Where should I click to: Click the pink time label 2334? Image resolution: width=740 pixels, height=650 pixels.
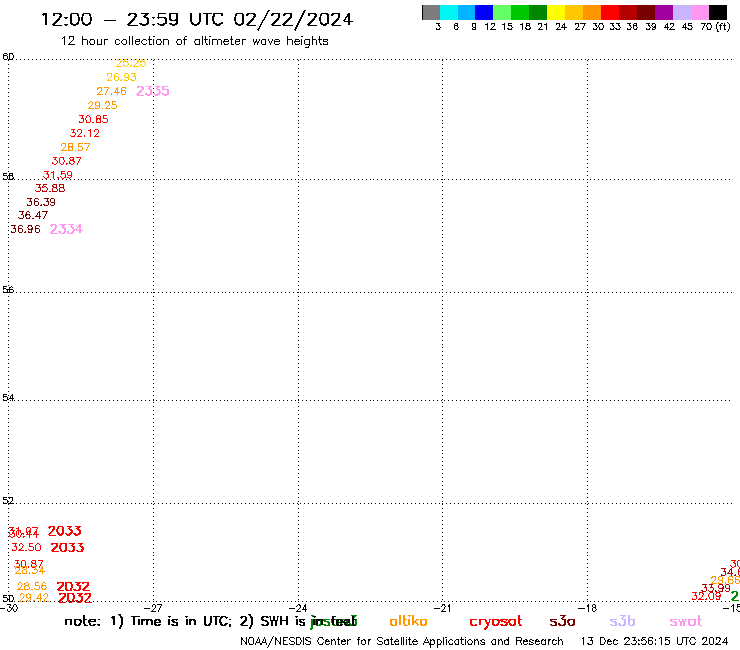(x=66, y=229)
